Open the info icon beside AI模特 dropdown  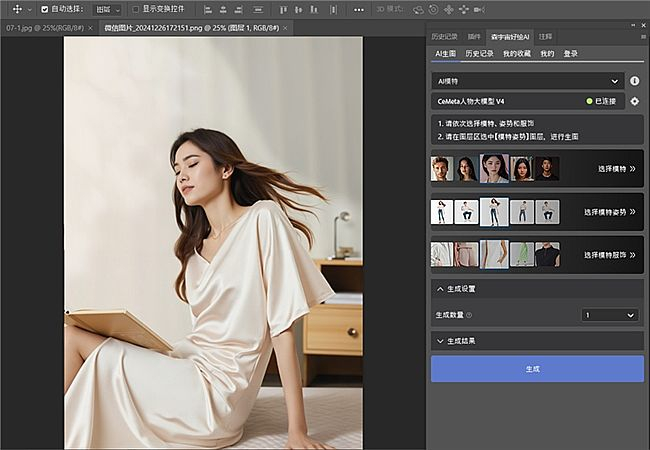634,81
